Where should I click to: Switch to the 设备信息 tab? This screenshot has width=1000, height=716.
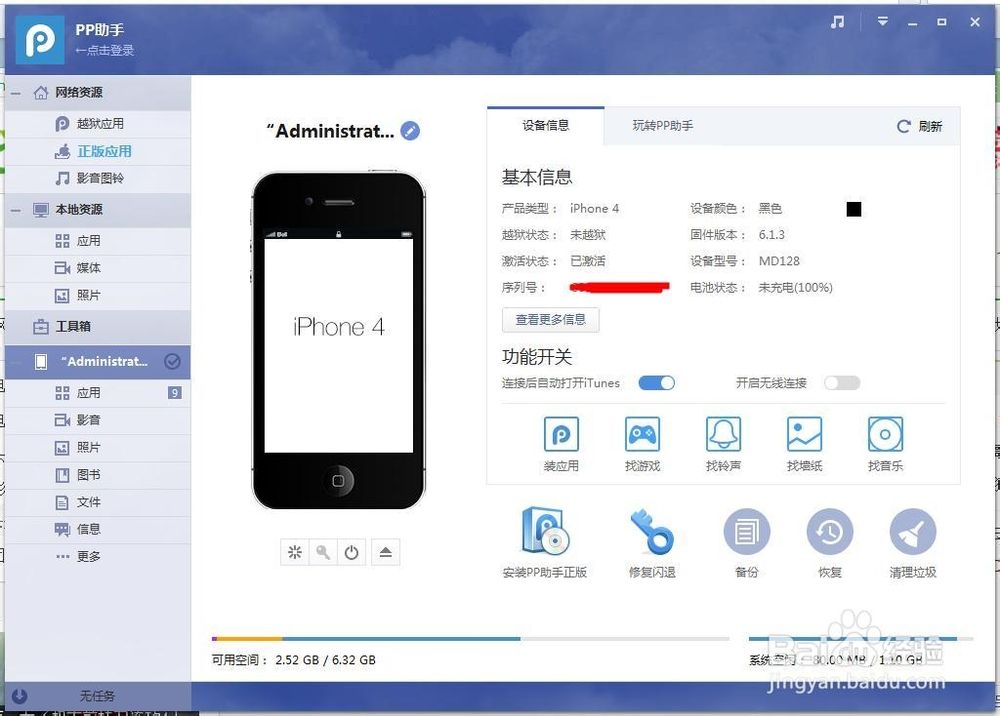545,126
